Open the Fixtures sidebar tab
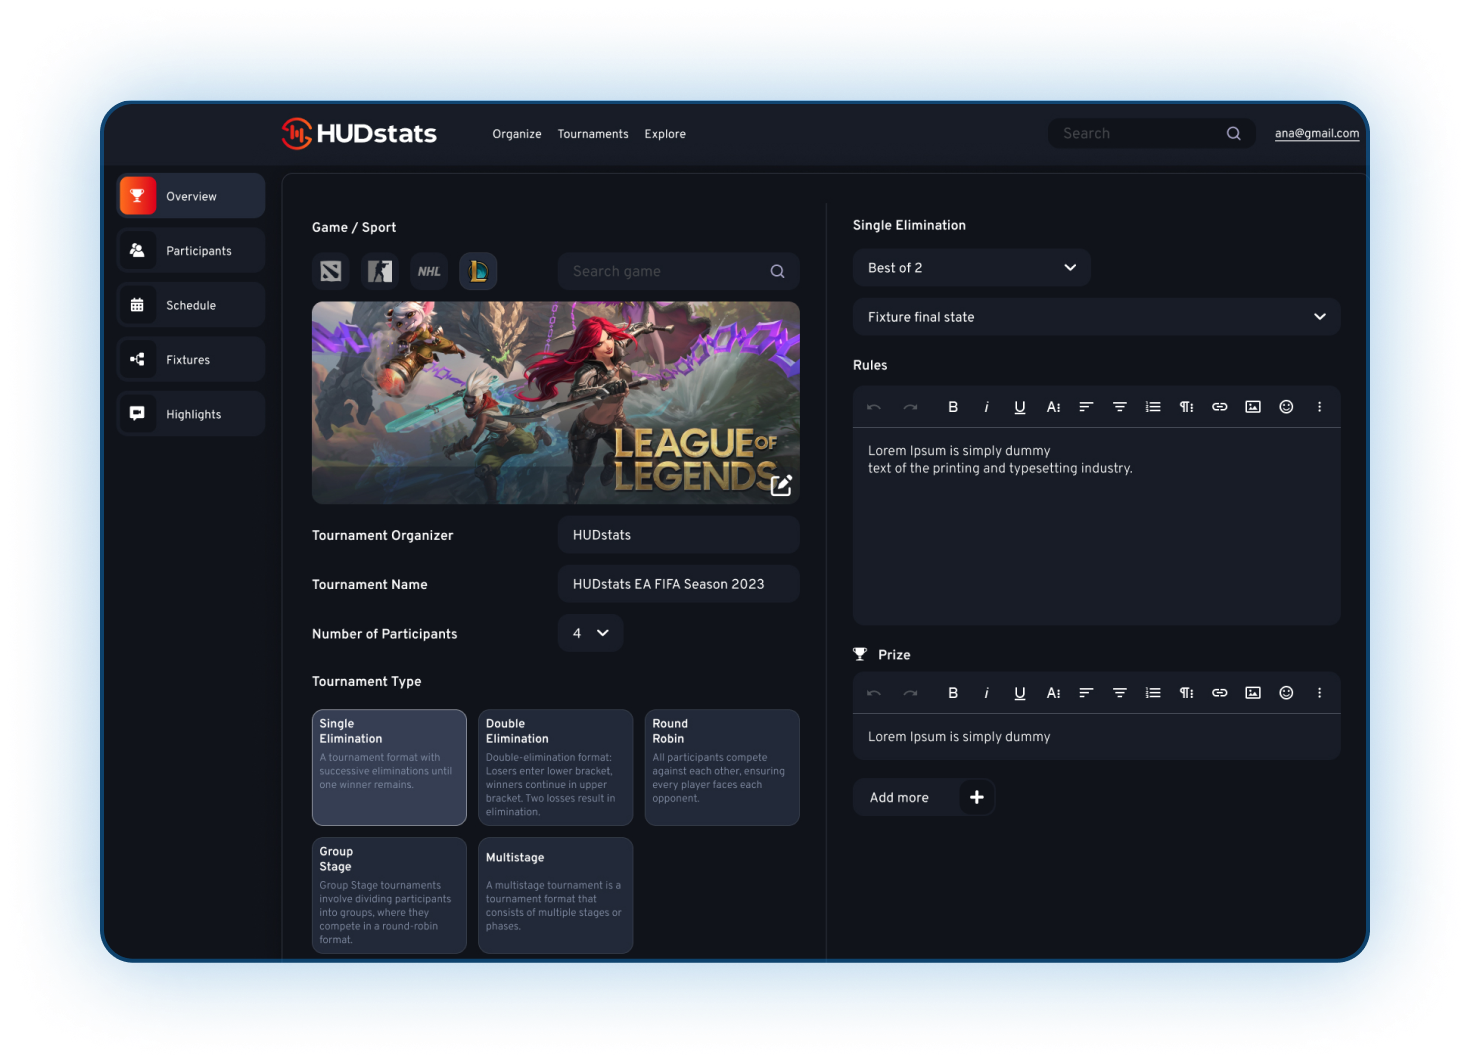The width and height of the screenshot is (1470, 1063). coord(191,359)
